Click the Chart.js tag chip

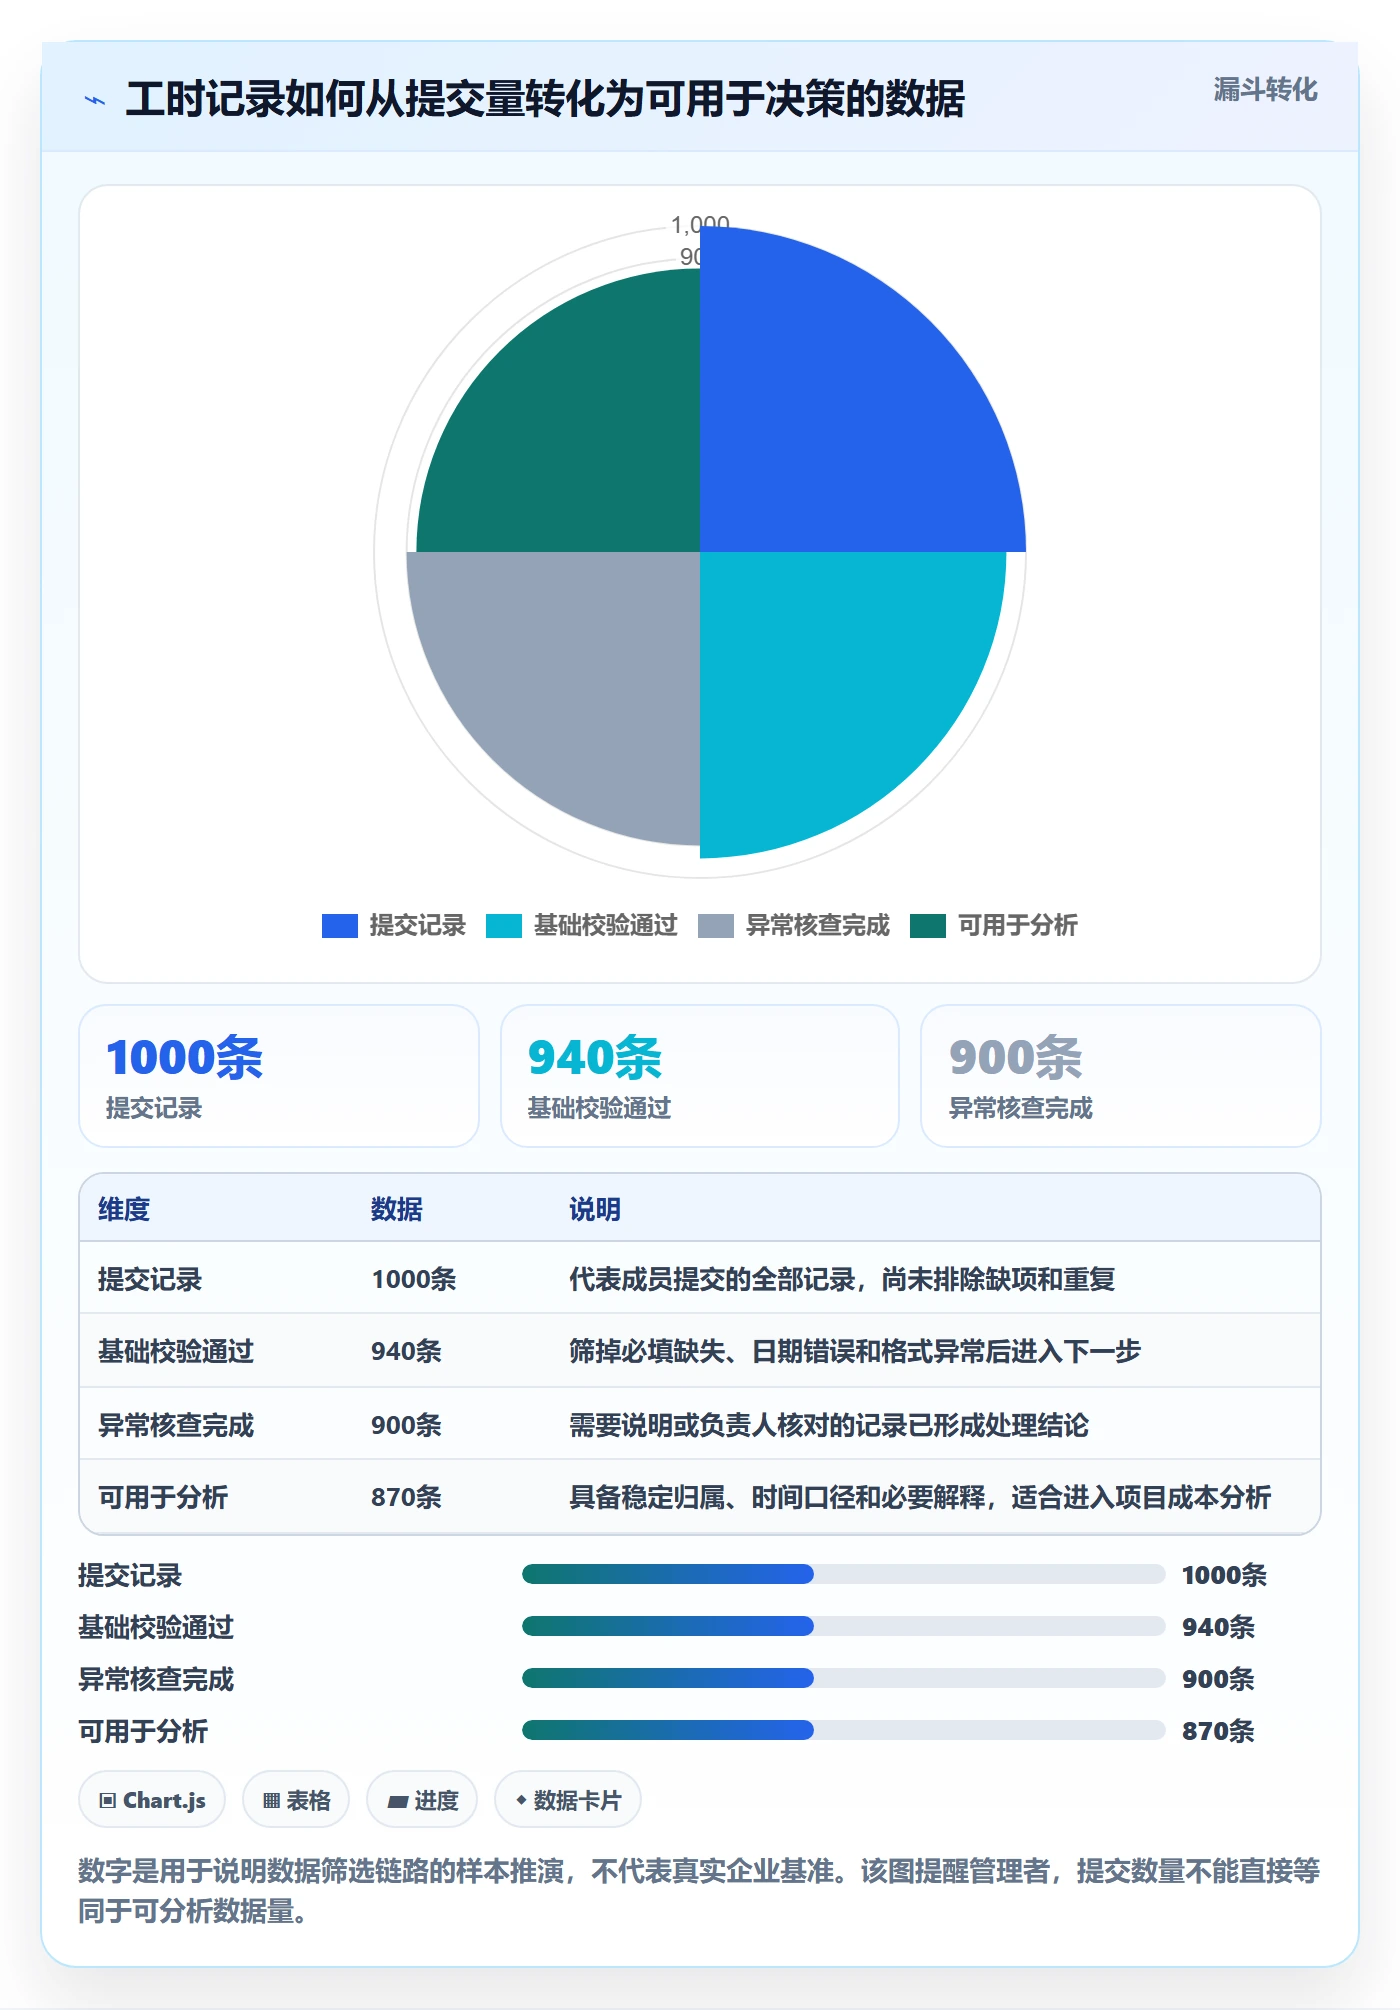[152, 1800]
